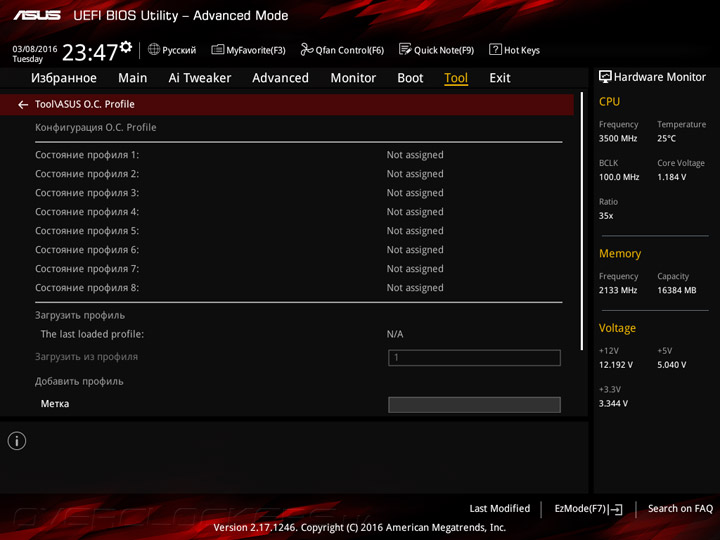Click Last Modified button
The width and height of the screenshot is (720, 540).
pyautogui.click(x=500, y=509)
